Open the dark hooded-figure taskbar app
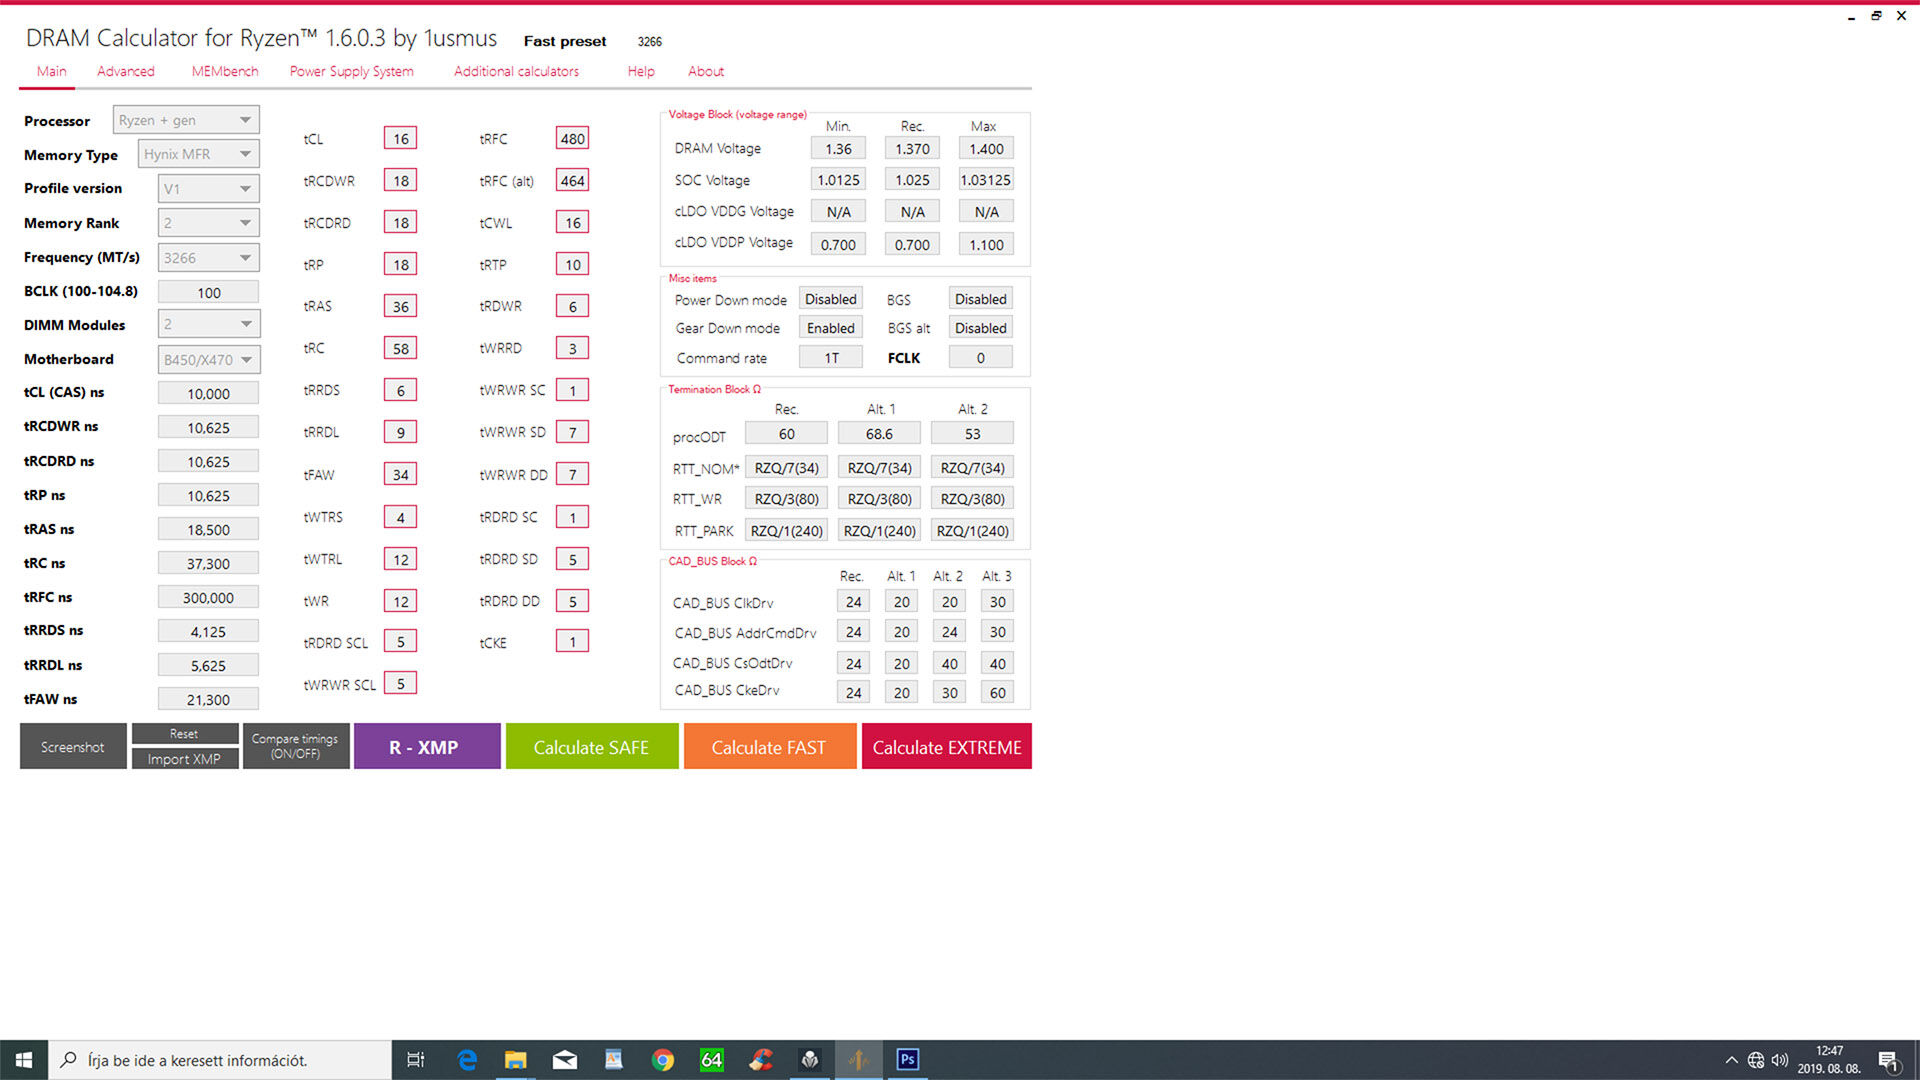Image resolution: width=1920 pixels, height=1080 pixels. coord(809,1060)
